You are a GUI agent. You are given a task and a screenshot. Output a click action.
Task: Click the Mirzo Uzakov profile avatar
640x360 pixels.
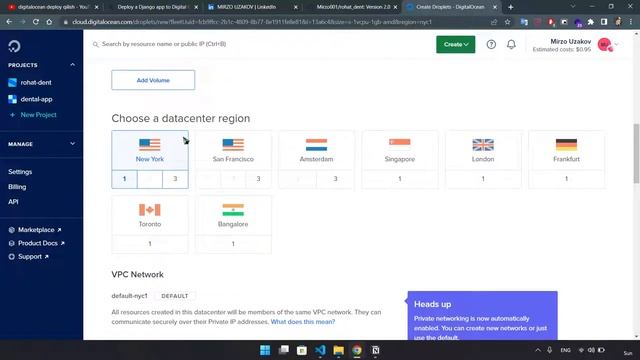click(x=604, y=44)
